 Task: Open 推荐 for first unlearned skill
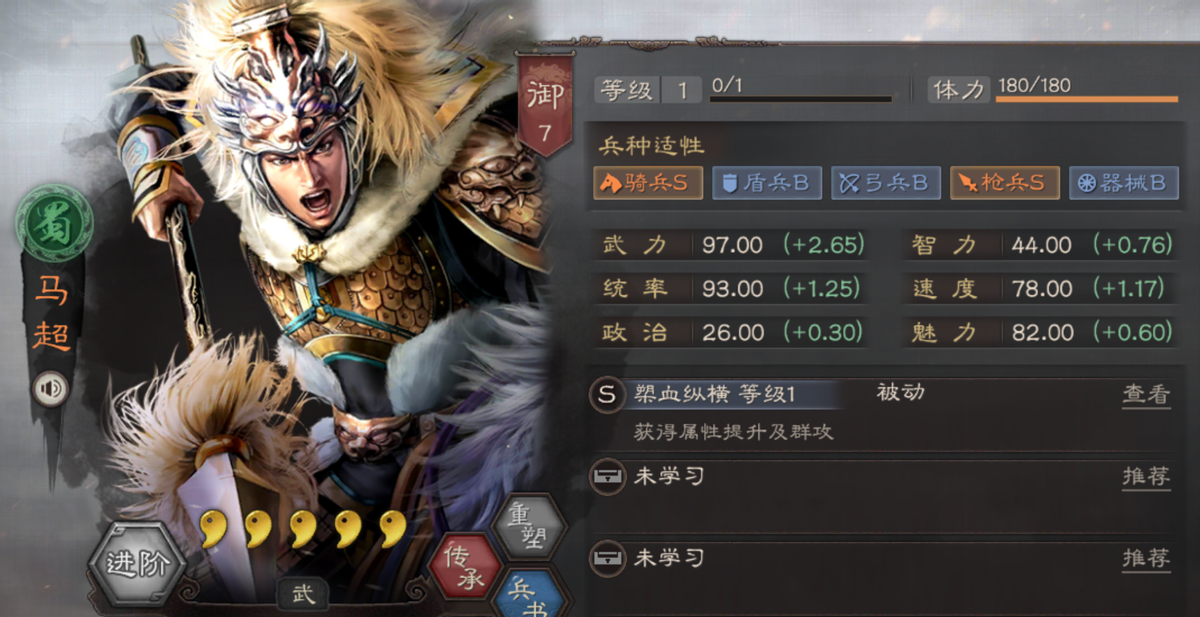click(1146, 477)
